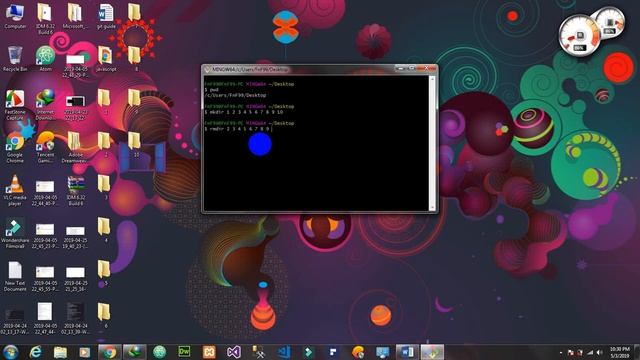Screen dimensions: 640x360
Task: Switch to Chrome in the taskbar
Action: (109, 352)
